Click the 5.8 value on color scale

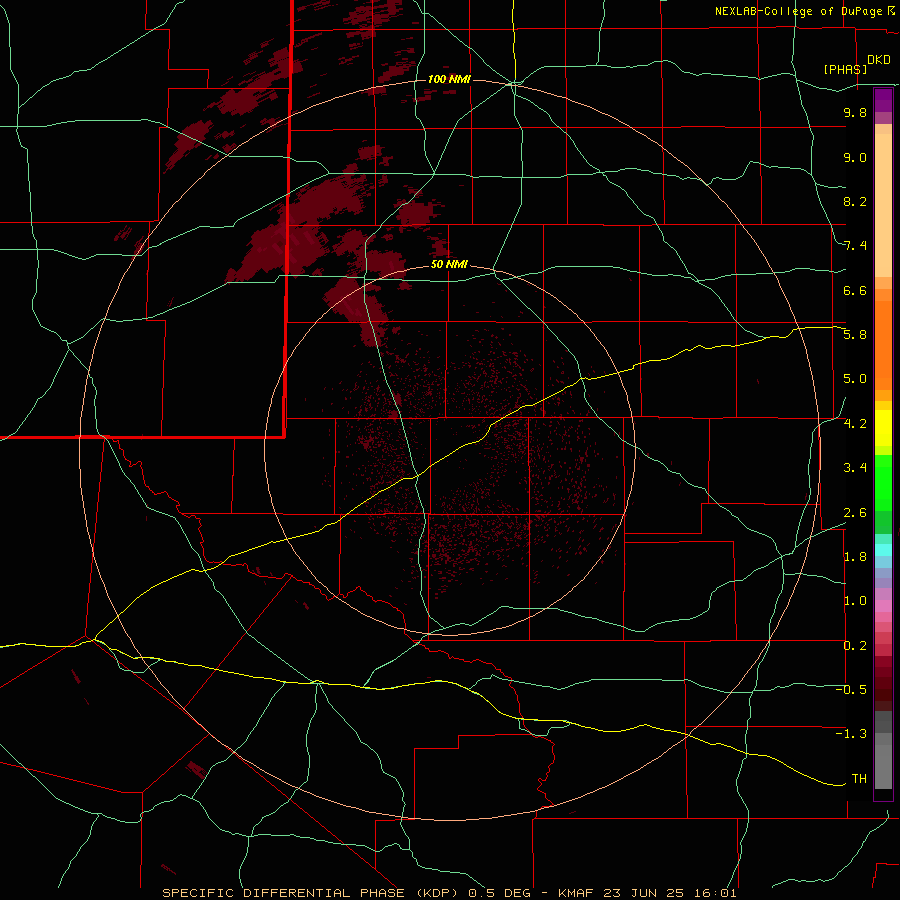click(x=855, y=335)
